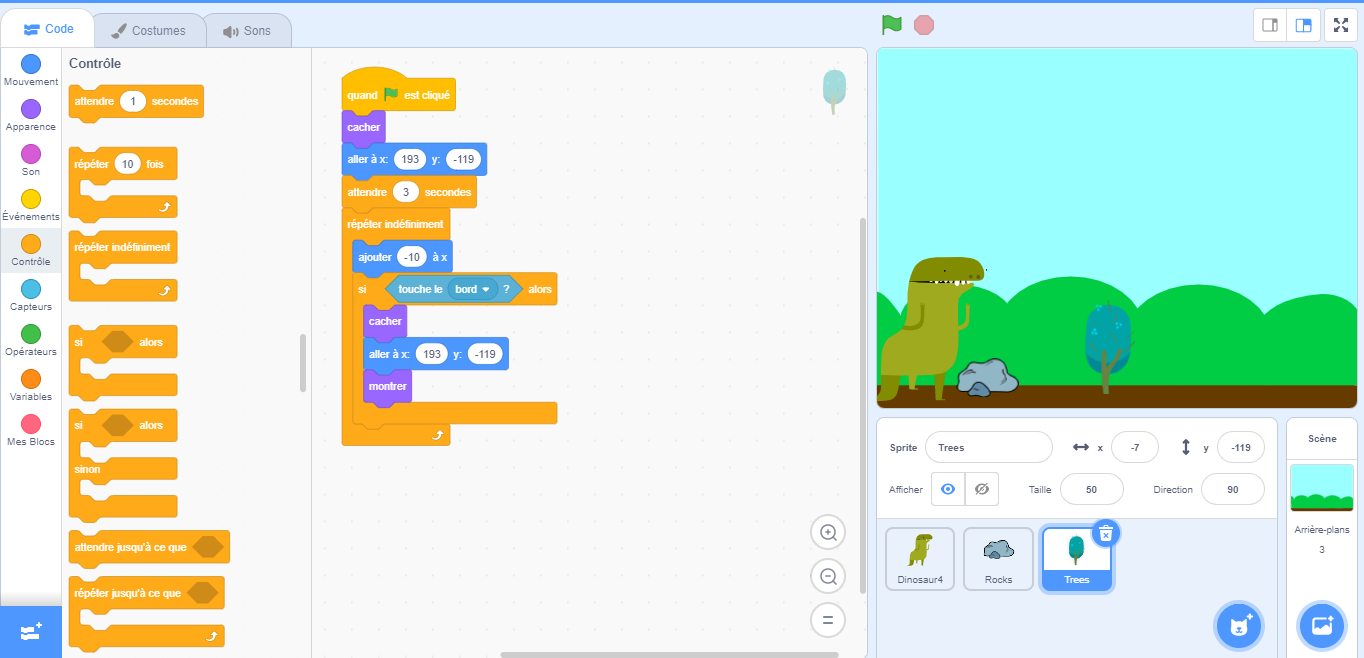Zoom in on the code workspace

[828, 533]
